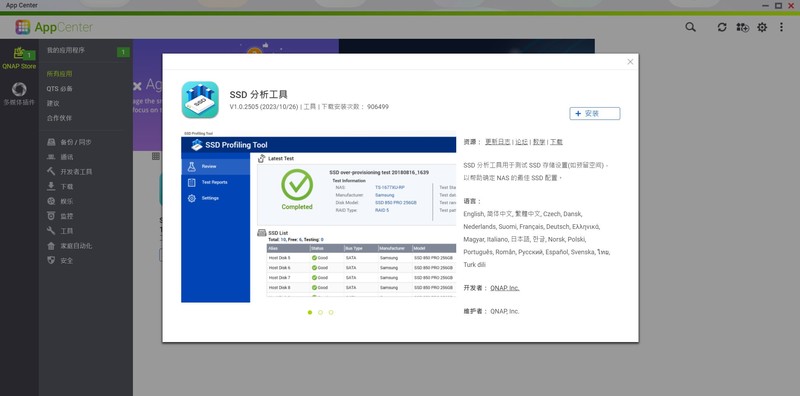The image size is (800, 396).
Task: Click the 安装 install button
Action: (595, 113)
